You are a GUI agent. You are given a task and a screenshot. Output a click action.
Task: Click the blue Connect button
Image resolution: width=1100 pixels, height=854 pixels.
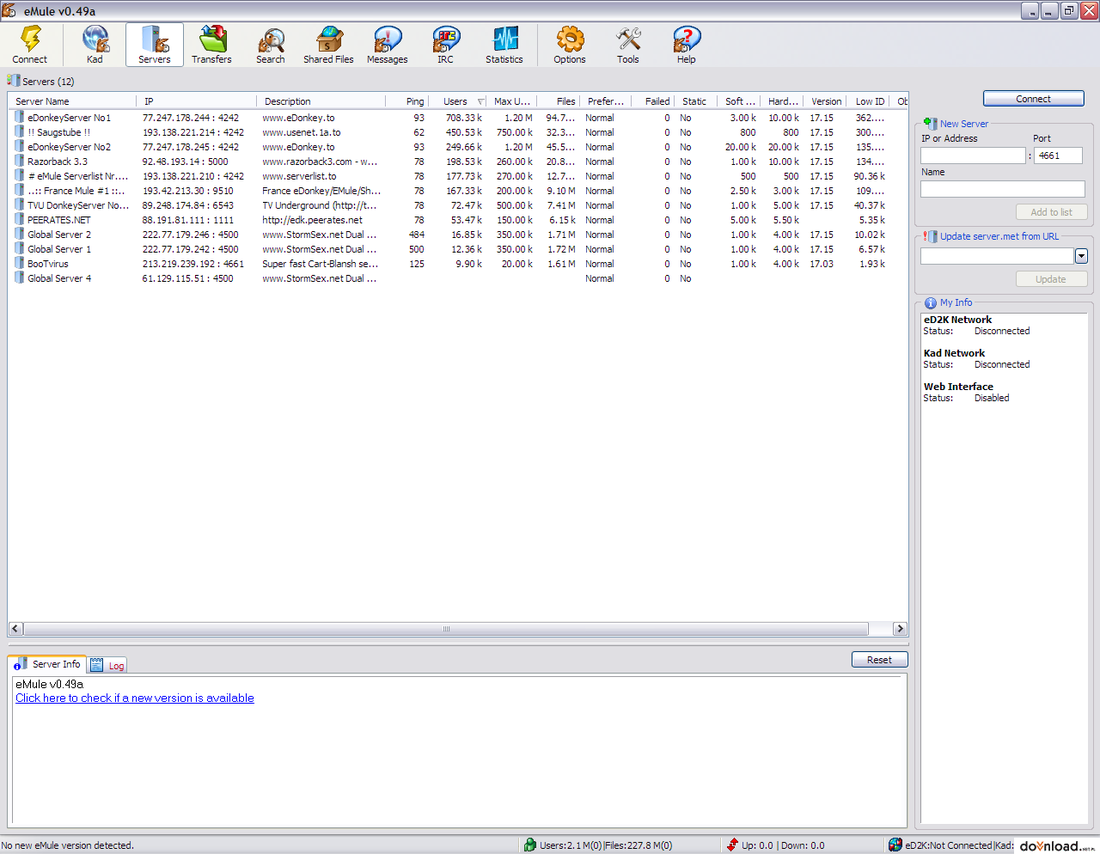1033,99
